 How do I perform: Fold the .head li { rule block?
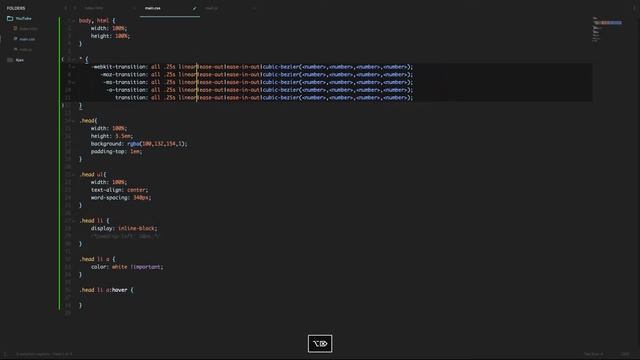click(x=74, y=221)
